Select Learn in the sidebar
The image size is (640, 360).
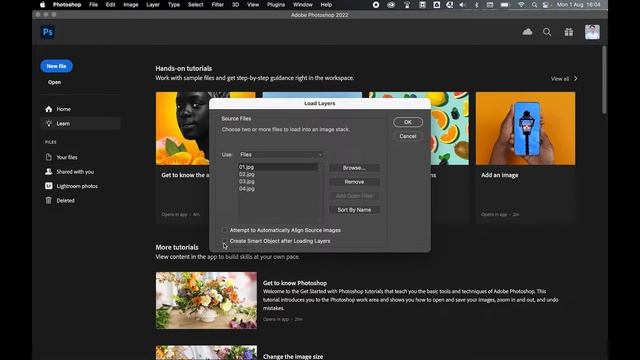point(80,123)
